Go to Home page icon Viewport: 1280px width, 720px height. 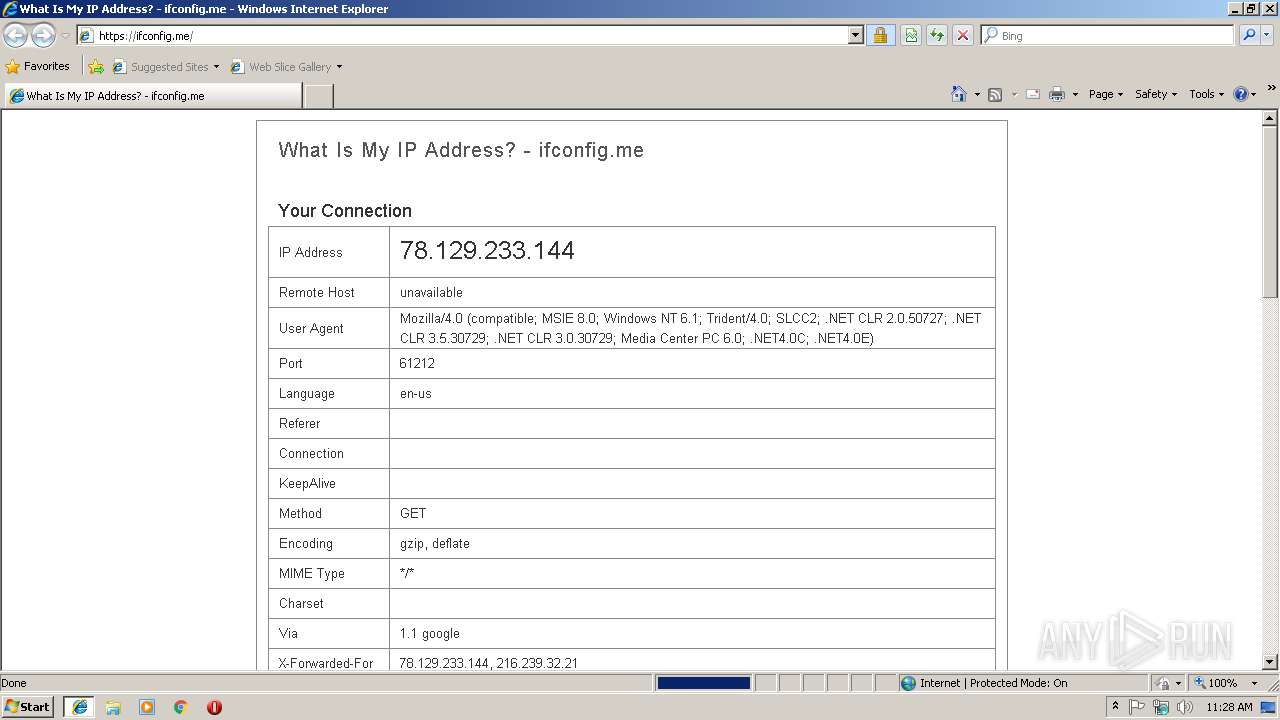coord(959,94)
